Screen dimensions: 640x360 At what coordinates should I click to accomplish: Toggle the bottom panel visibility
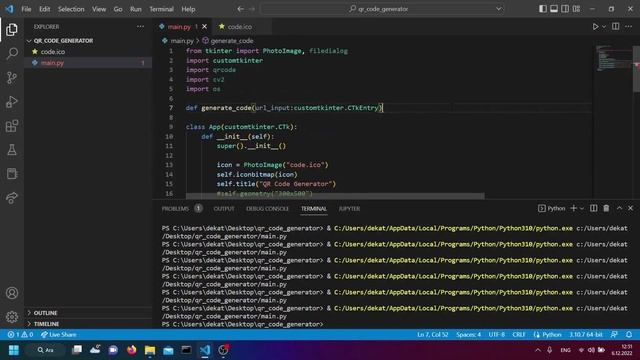point(554,9)
